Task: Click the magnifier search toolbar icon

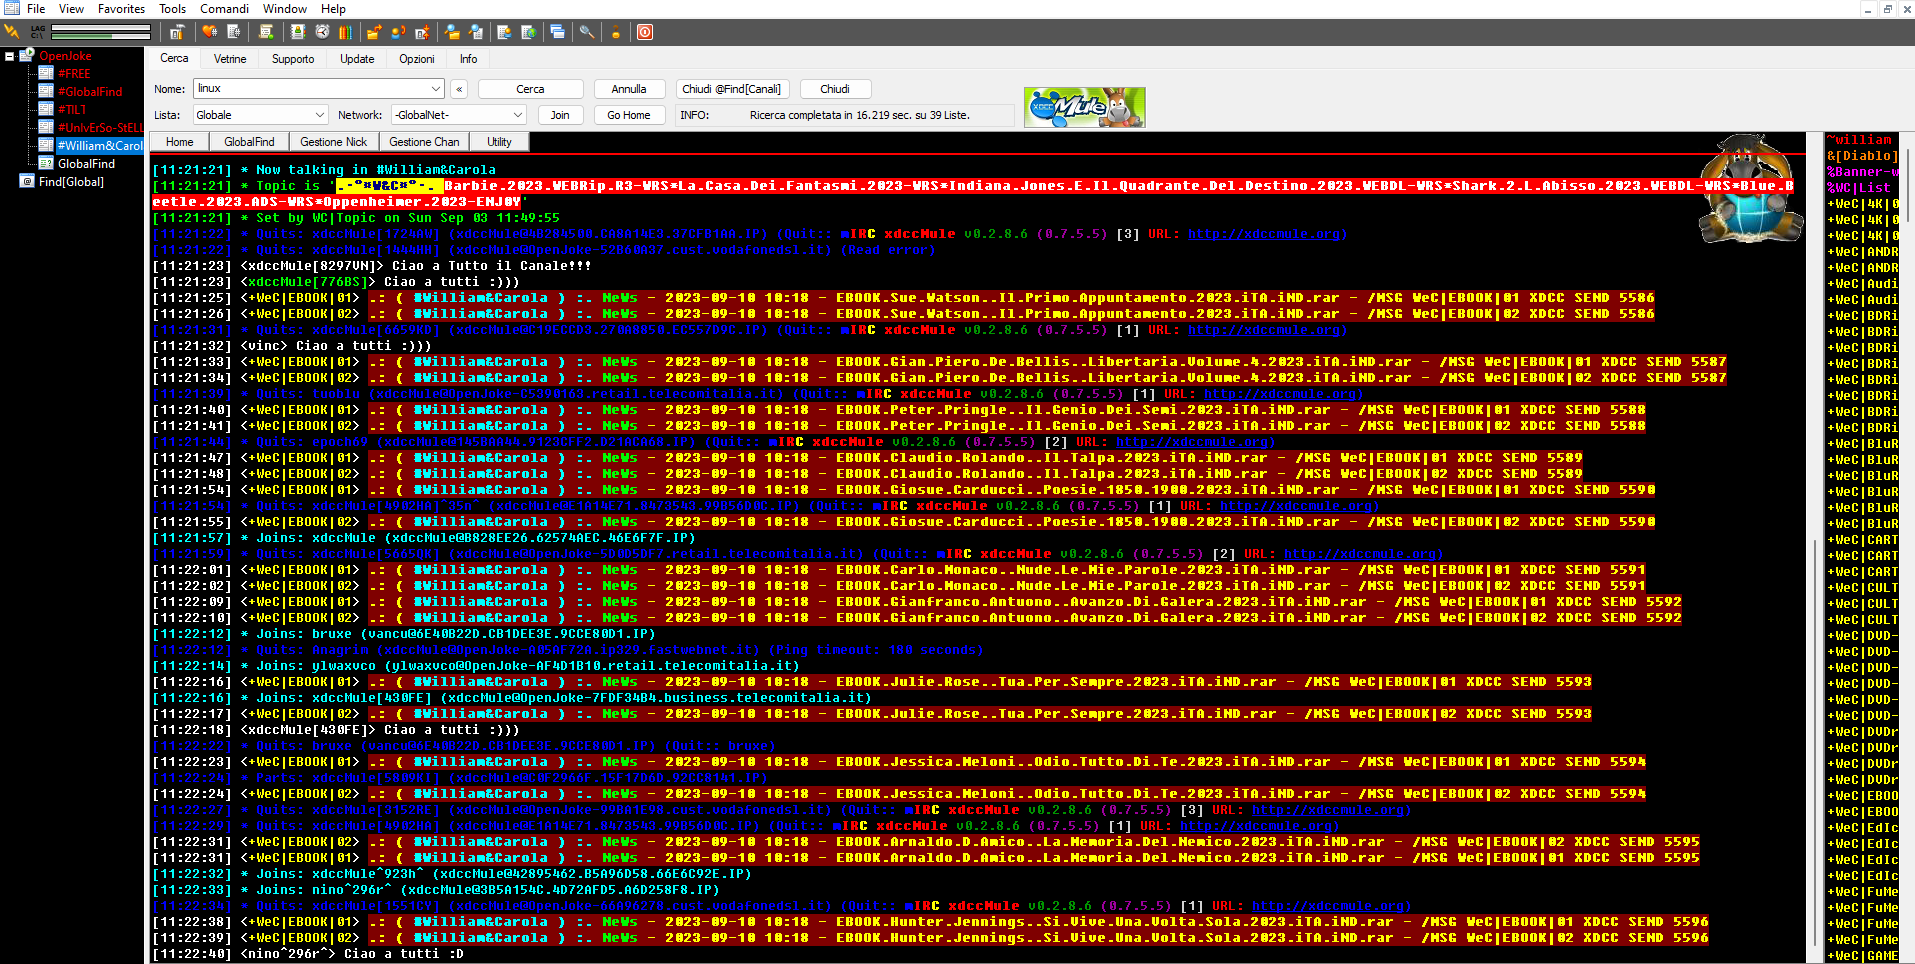Action: pyautogui.click(x=587, y=32)
